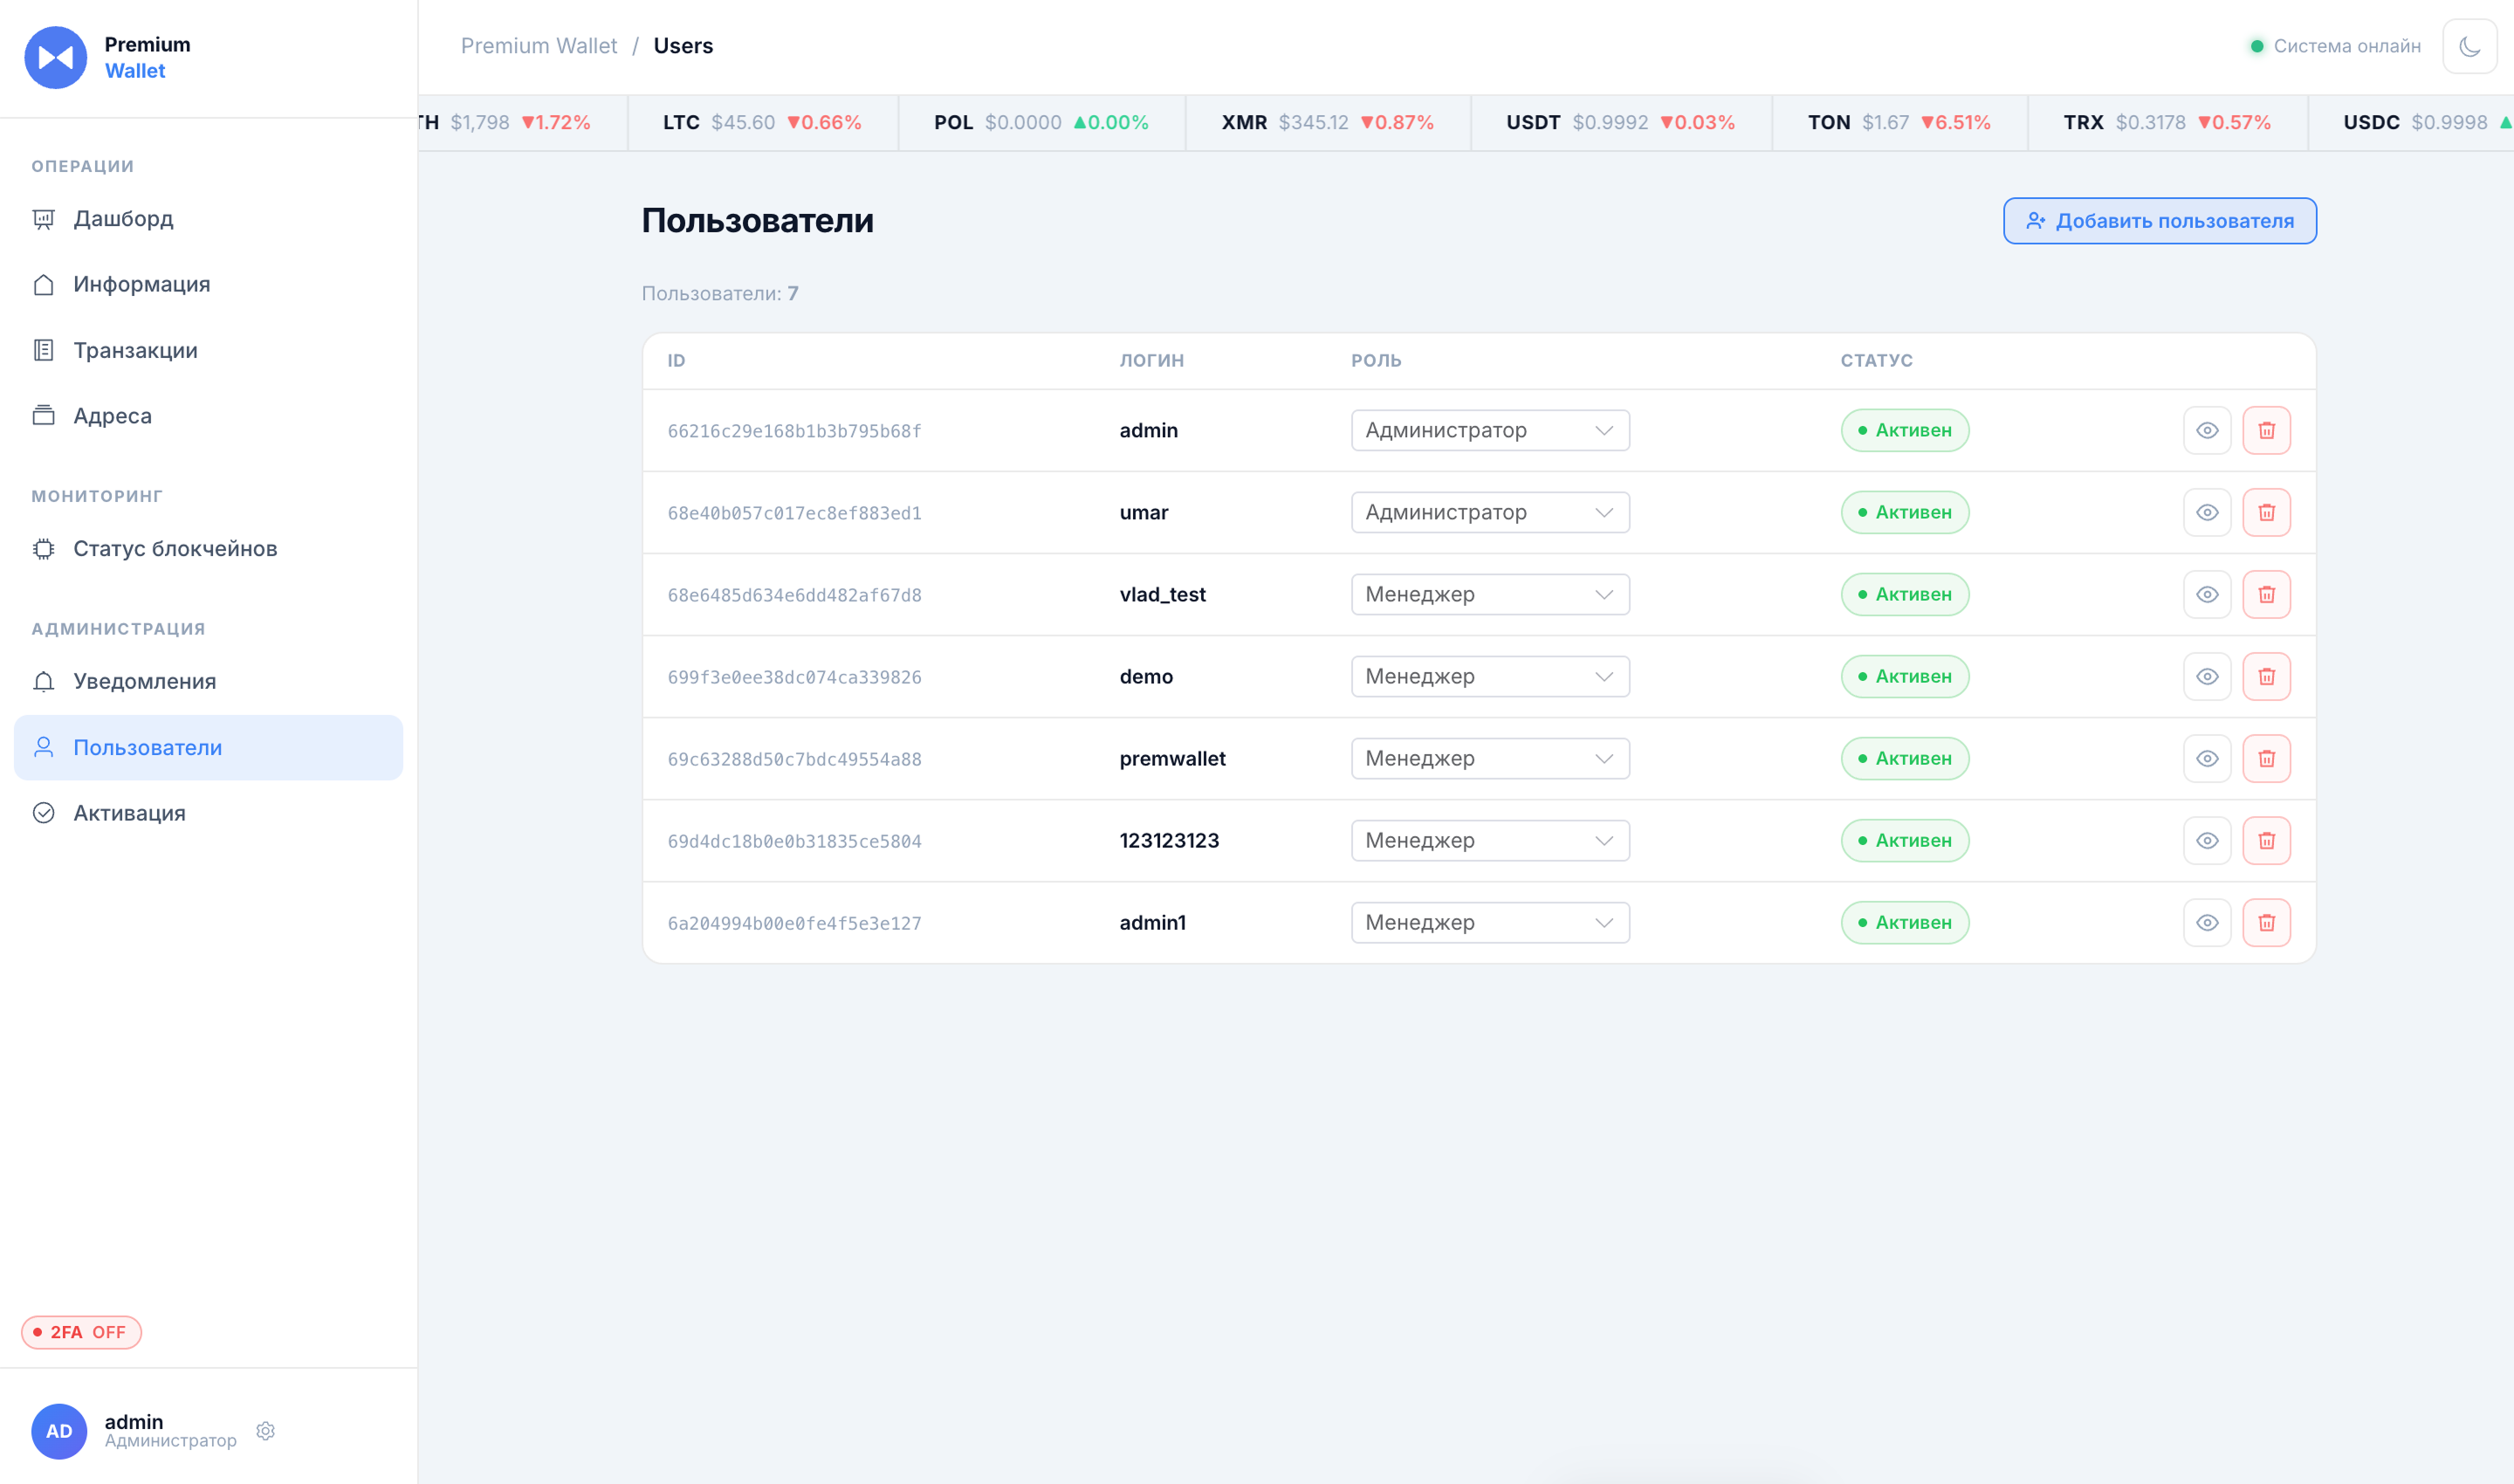Navigate to Адреса section
This screenshot has height=1484, width=2514.
(x=208, y=416)
